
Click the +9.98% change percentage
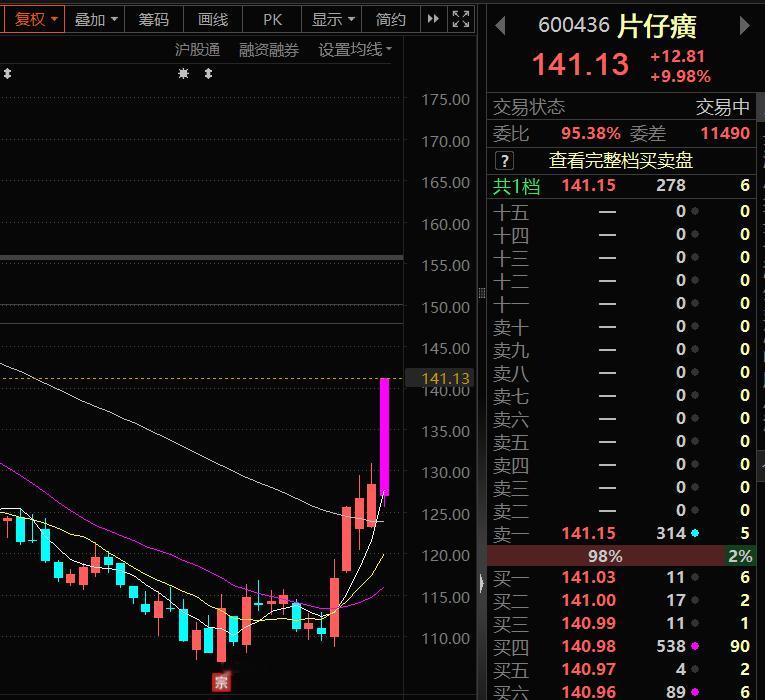pyautogui.click(x=680, y=76)
